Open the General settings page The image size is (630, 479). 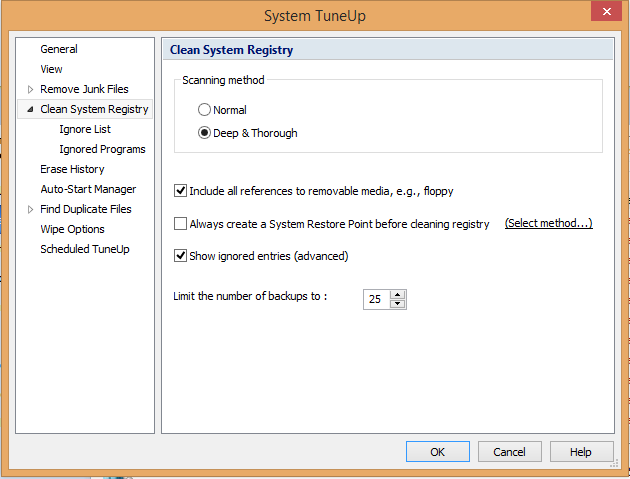59,49
